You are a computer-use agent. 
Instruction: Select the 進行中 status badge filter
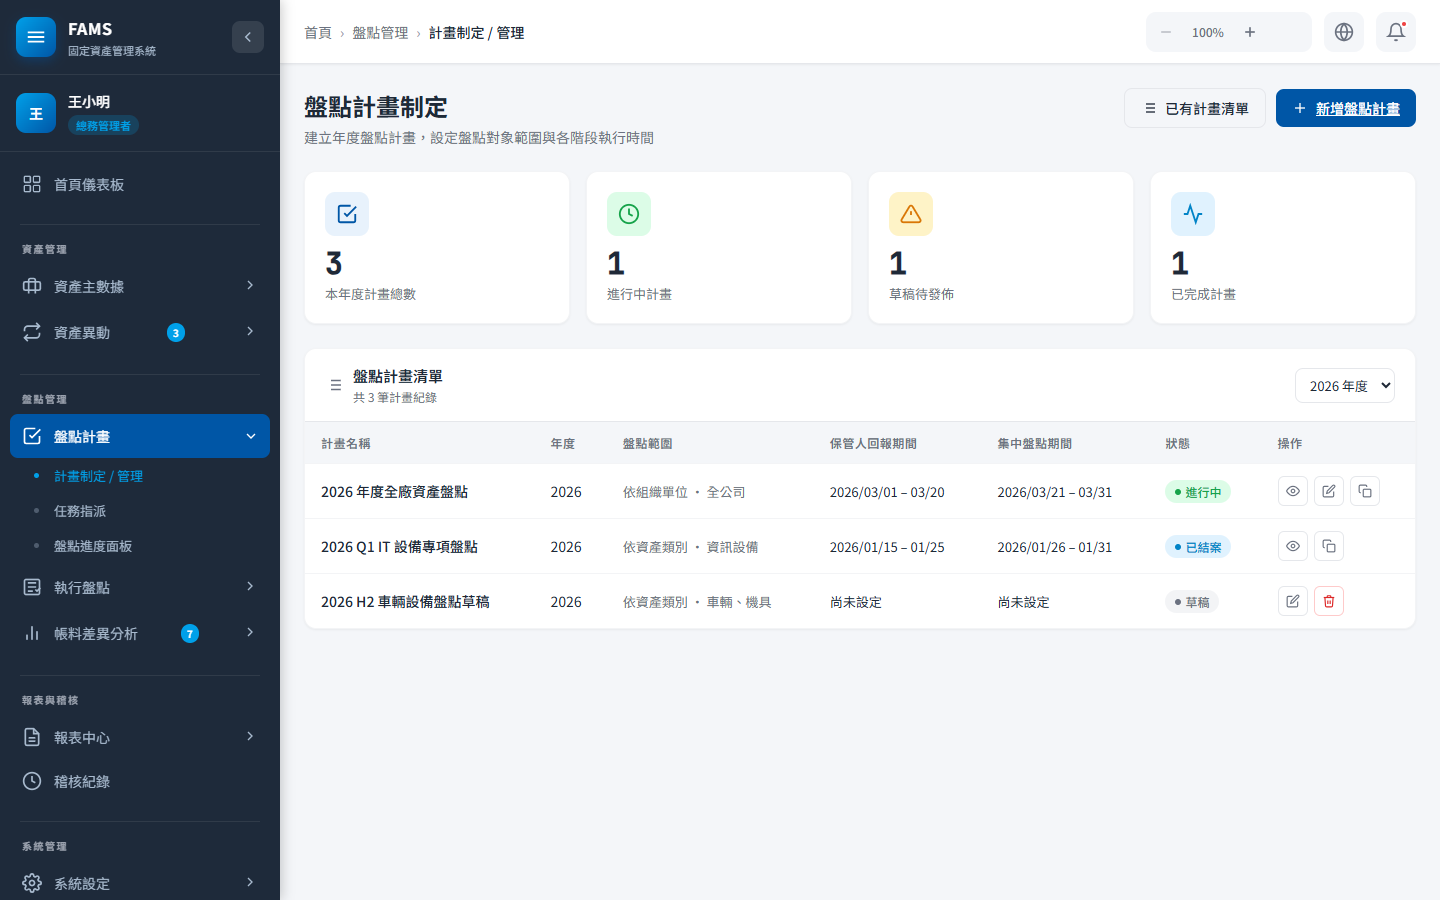pos(1197,491)
